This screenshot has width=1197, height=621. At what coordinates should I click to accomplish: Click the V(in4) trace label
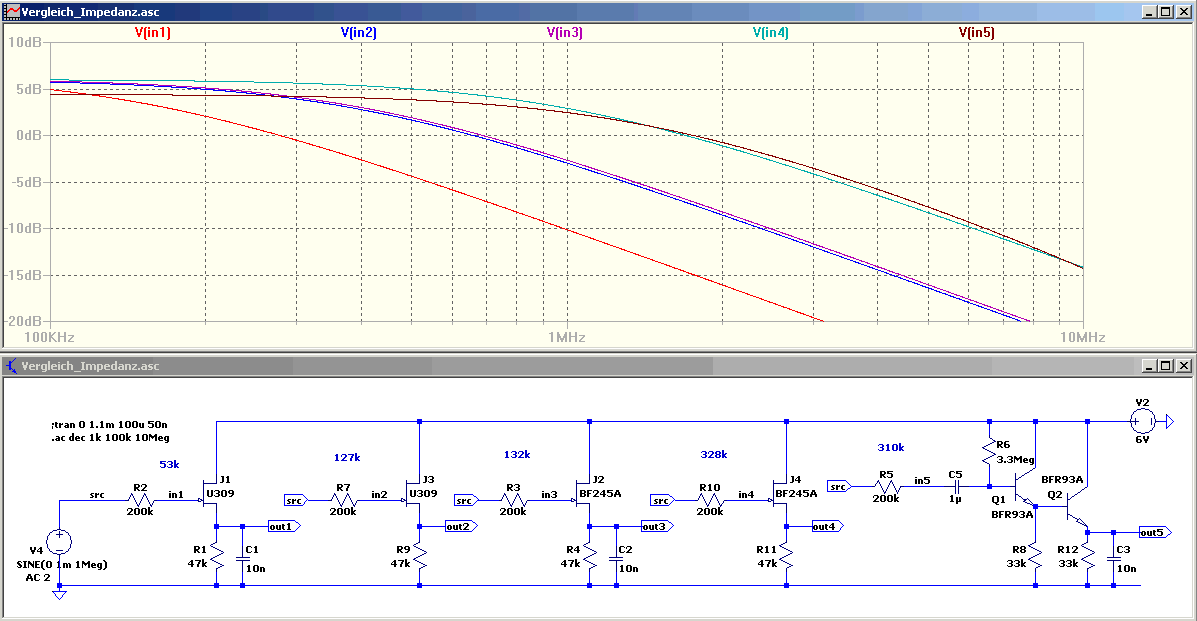[x=770, y=33]
